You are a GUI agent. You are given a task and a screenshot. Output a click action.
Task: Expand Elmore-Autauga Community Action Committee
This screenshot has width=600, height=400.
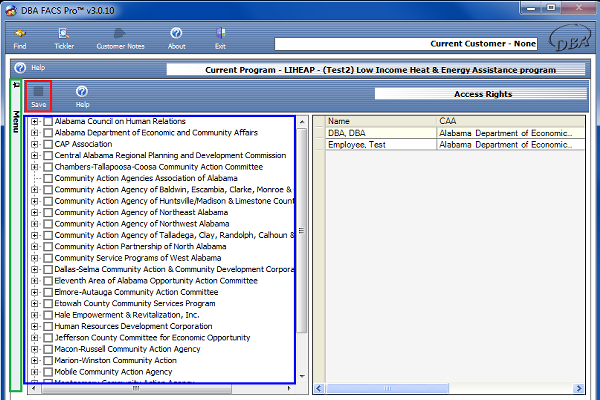pos(35,292)
